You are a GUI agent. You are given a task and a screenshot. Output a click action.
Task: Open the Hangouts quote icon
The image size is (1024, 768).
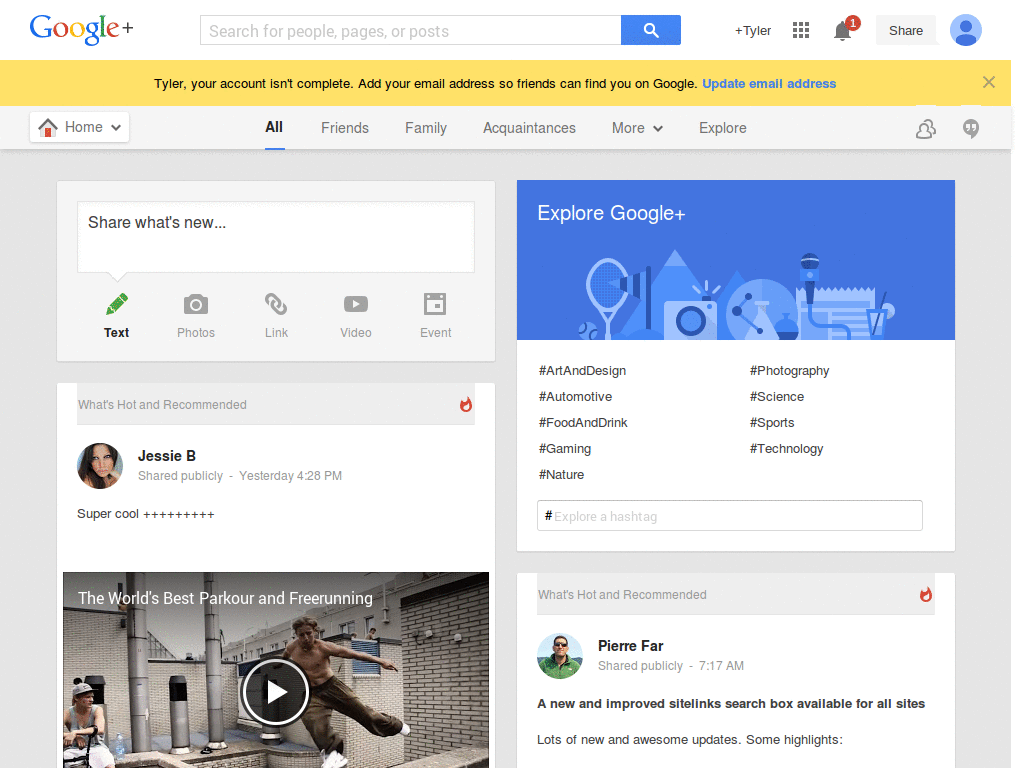coord(971,129)
